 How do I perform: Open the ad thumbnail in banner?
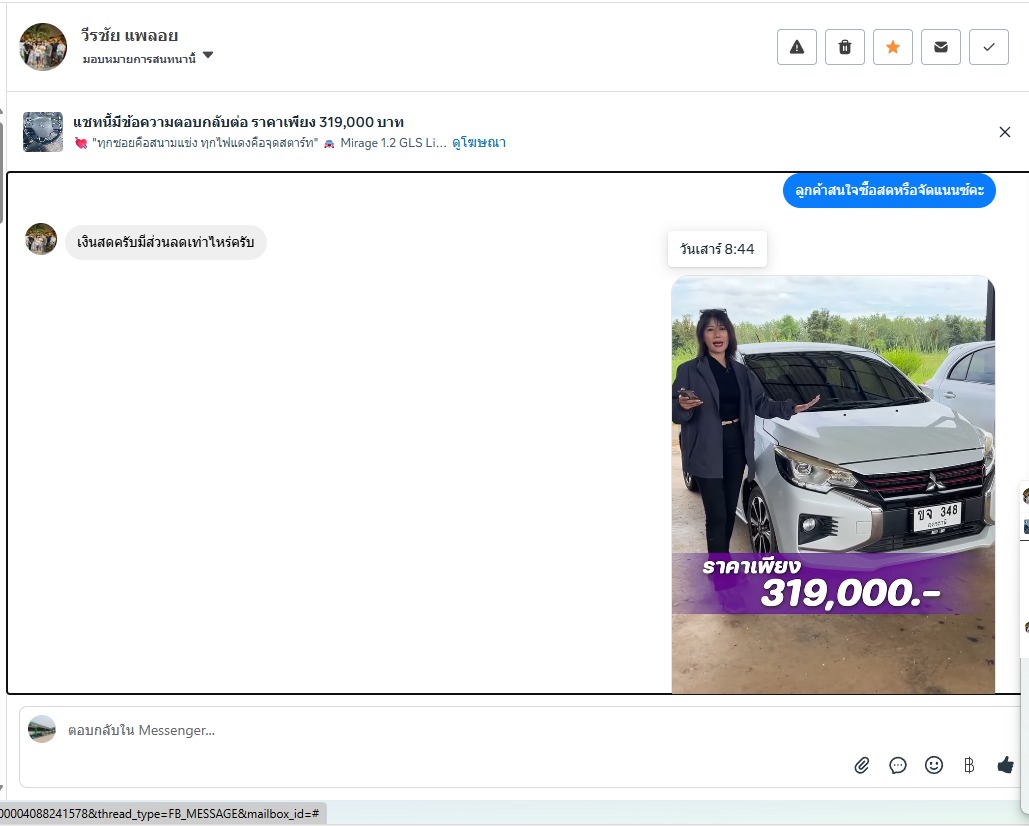[x=43, y=132]
